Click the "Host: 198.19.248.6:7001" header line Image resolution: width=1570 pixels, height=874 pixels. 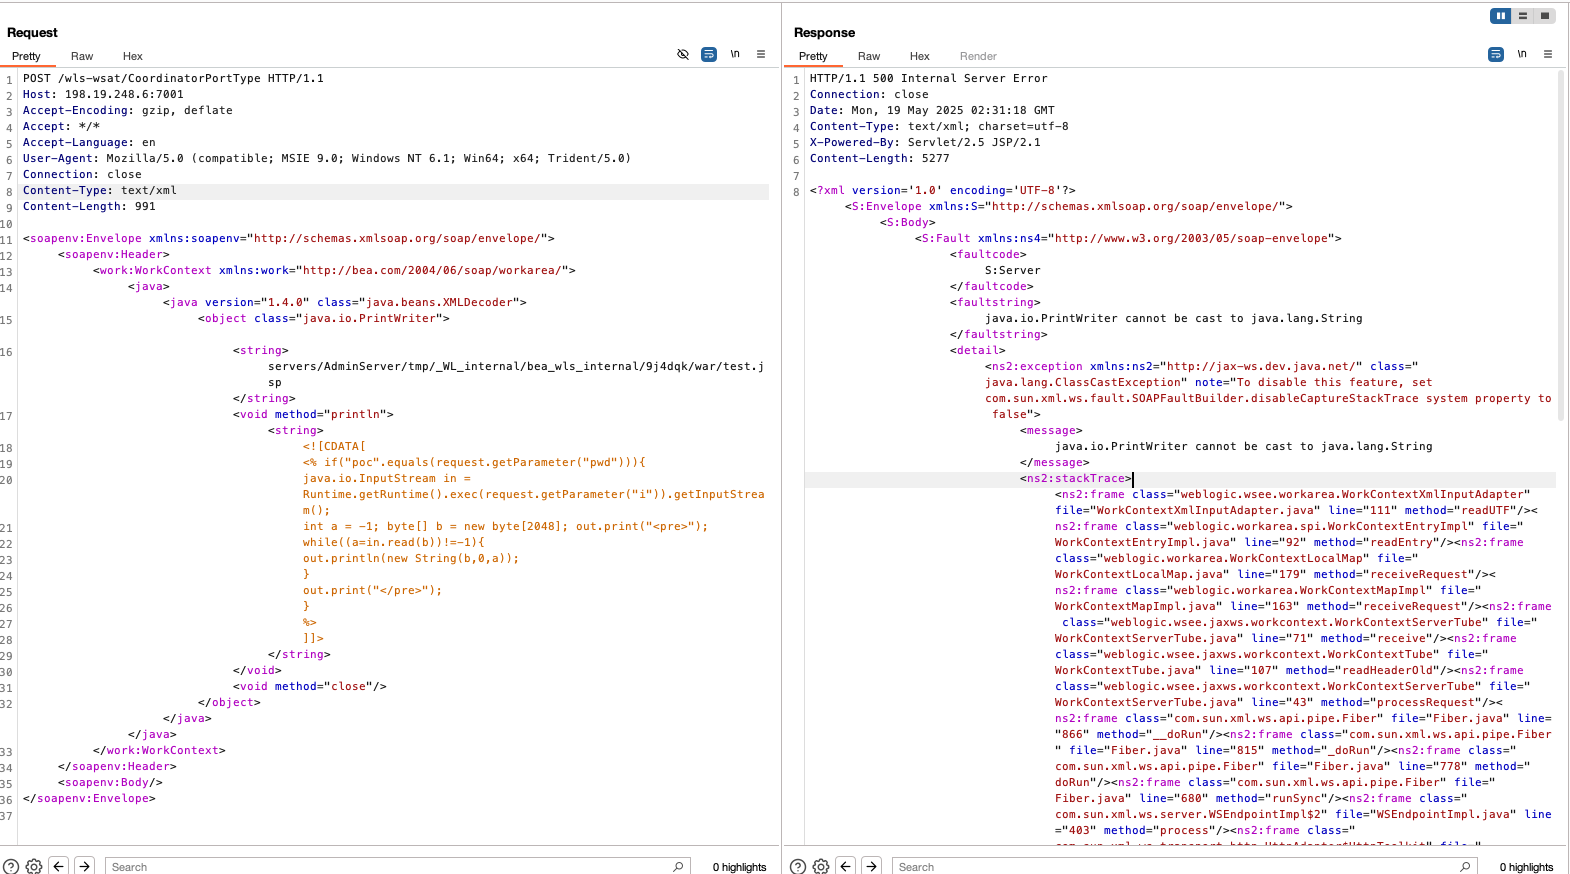click(103, 94)
